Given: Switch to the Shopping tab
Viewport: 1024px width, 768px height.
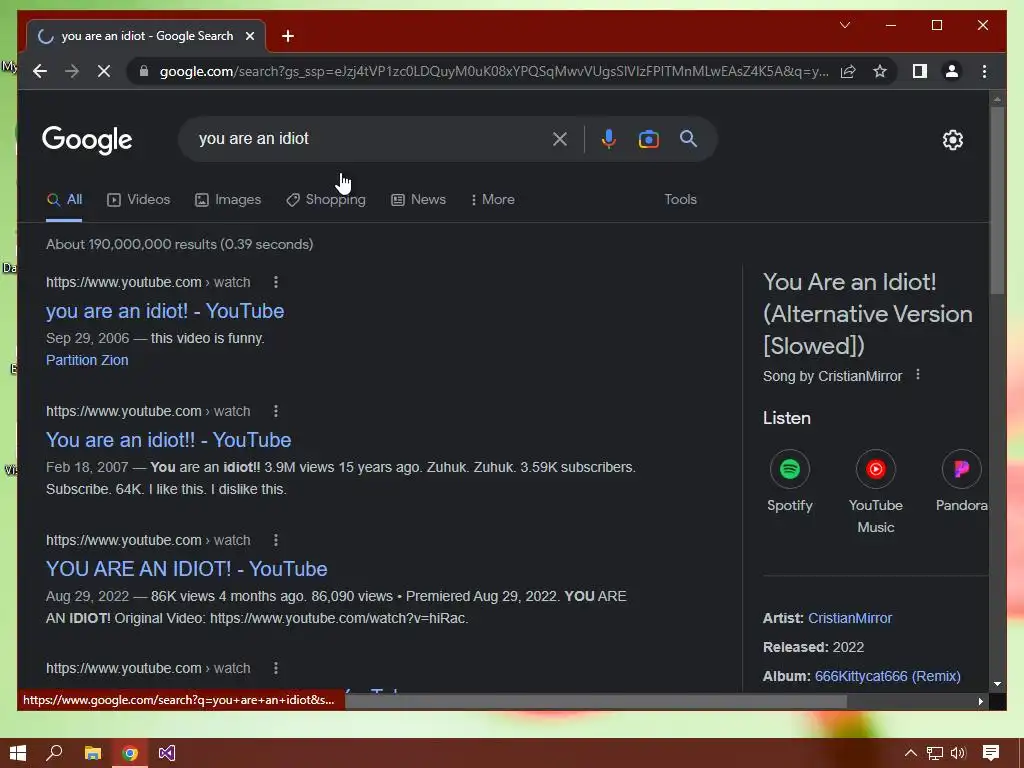Looking at the screenshot, I should click(326, 200).
